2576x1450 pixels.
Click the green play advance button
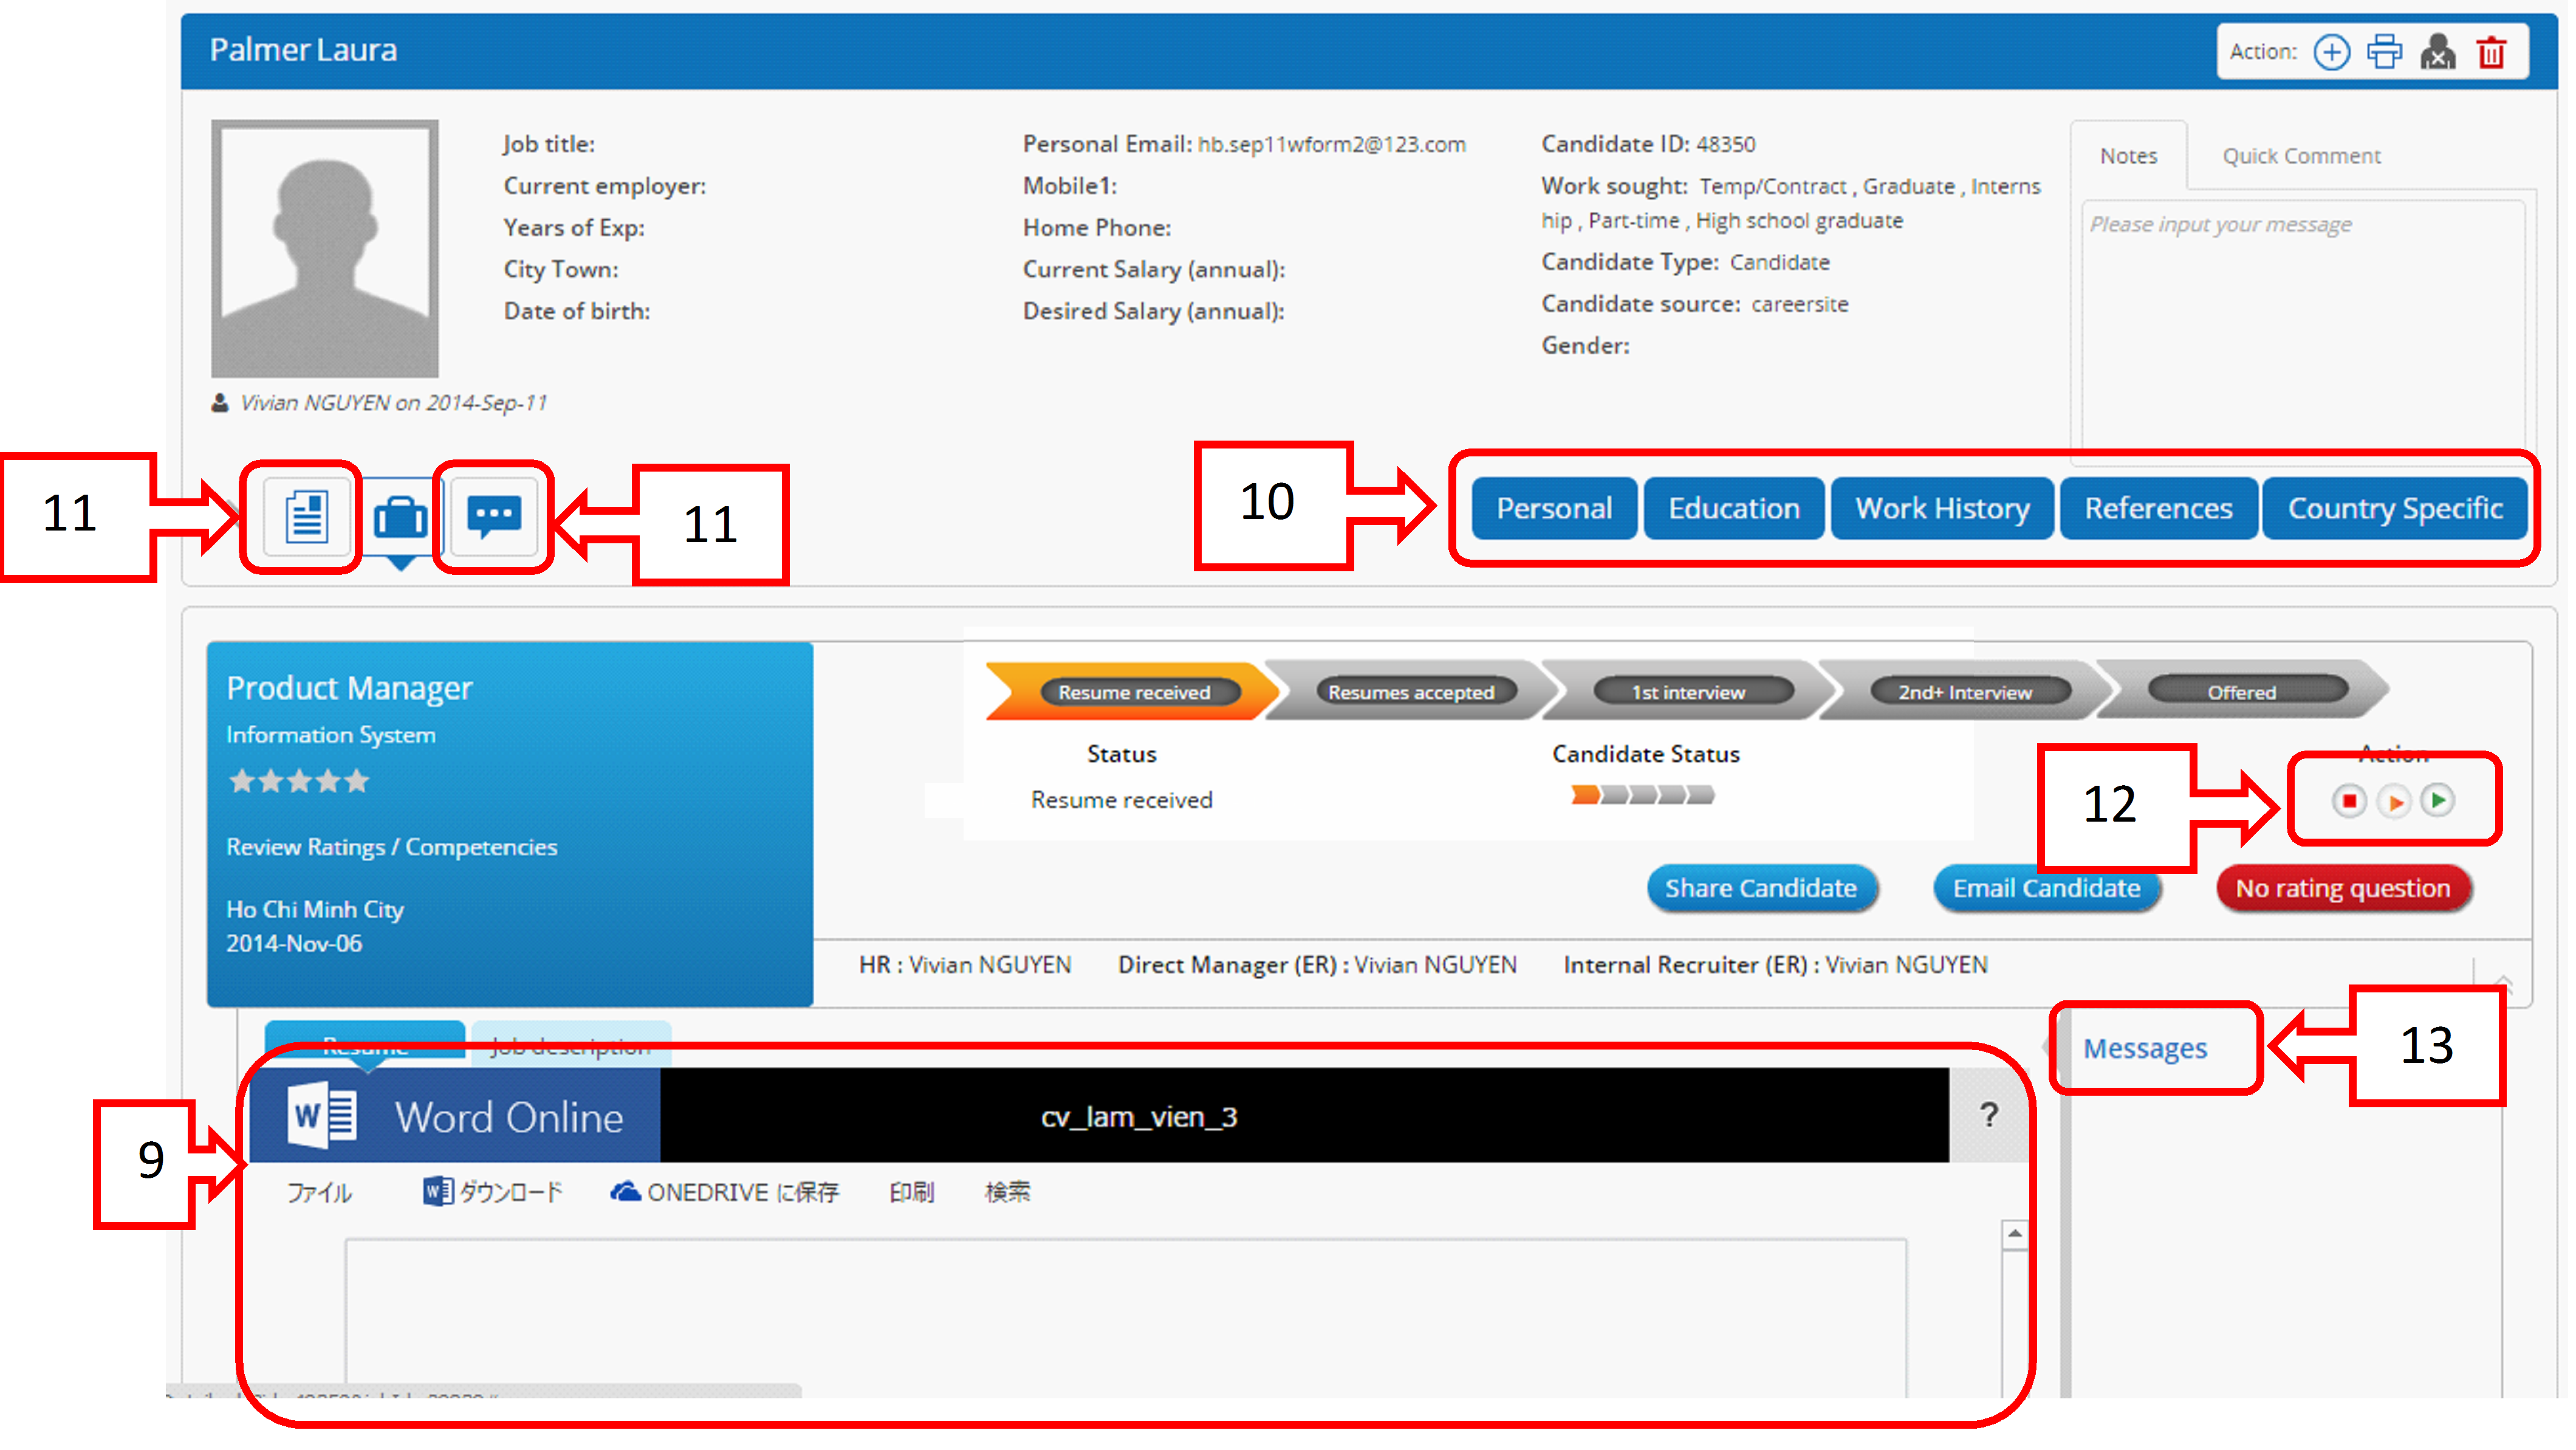click(x=2438, y=800)
